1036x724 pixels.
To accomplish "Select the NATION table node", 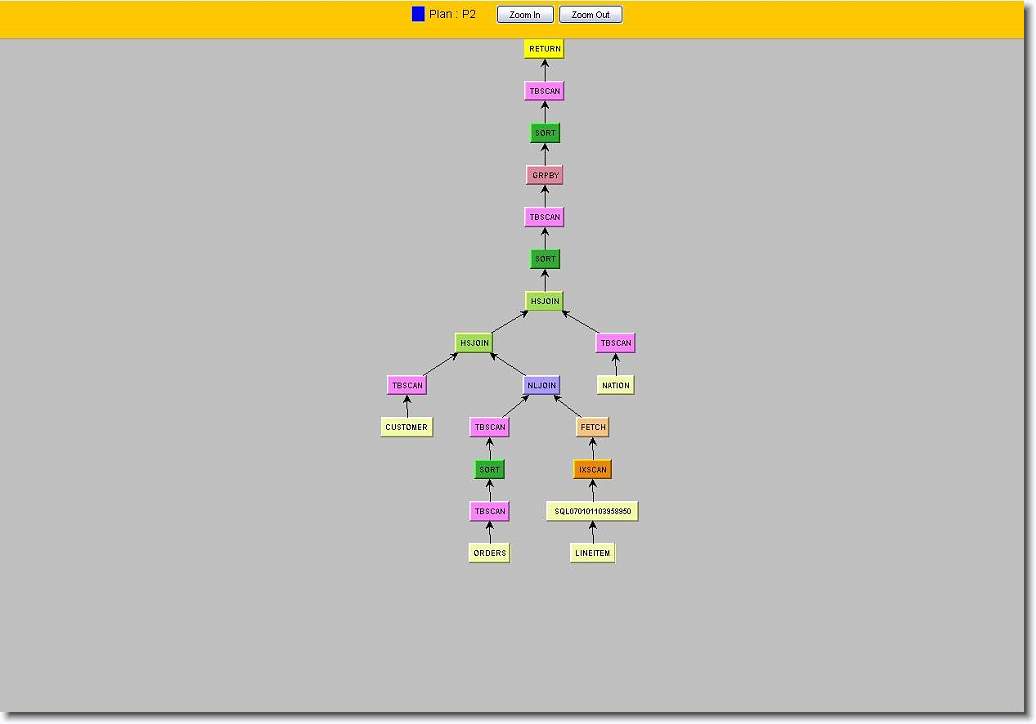I will coord(615,385).
